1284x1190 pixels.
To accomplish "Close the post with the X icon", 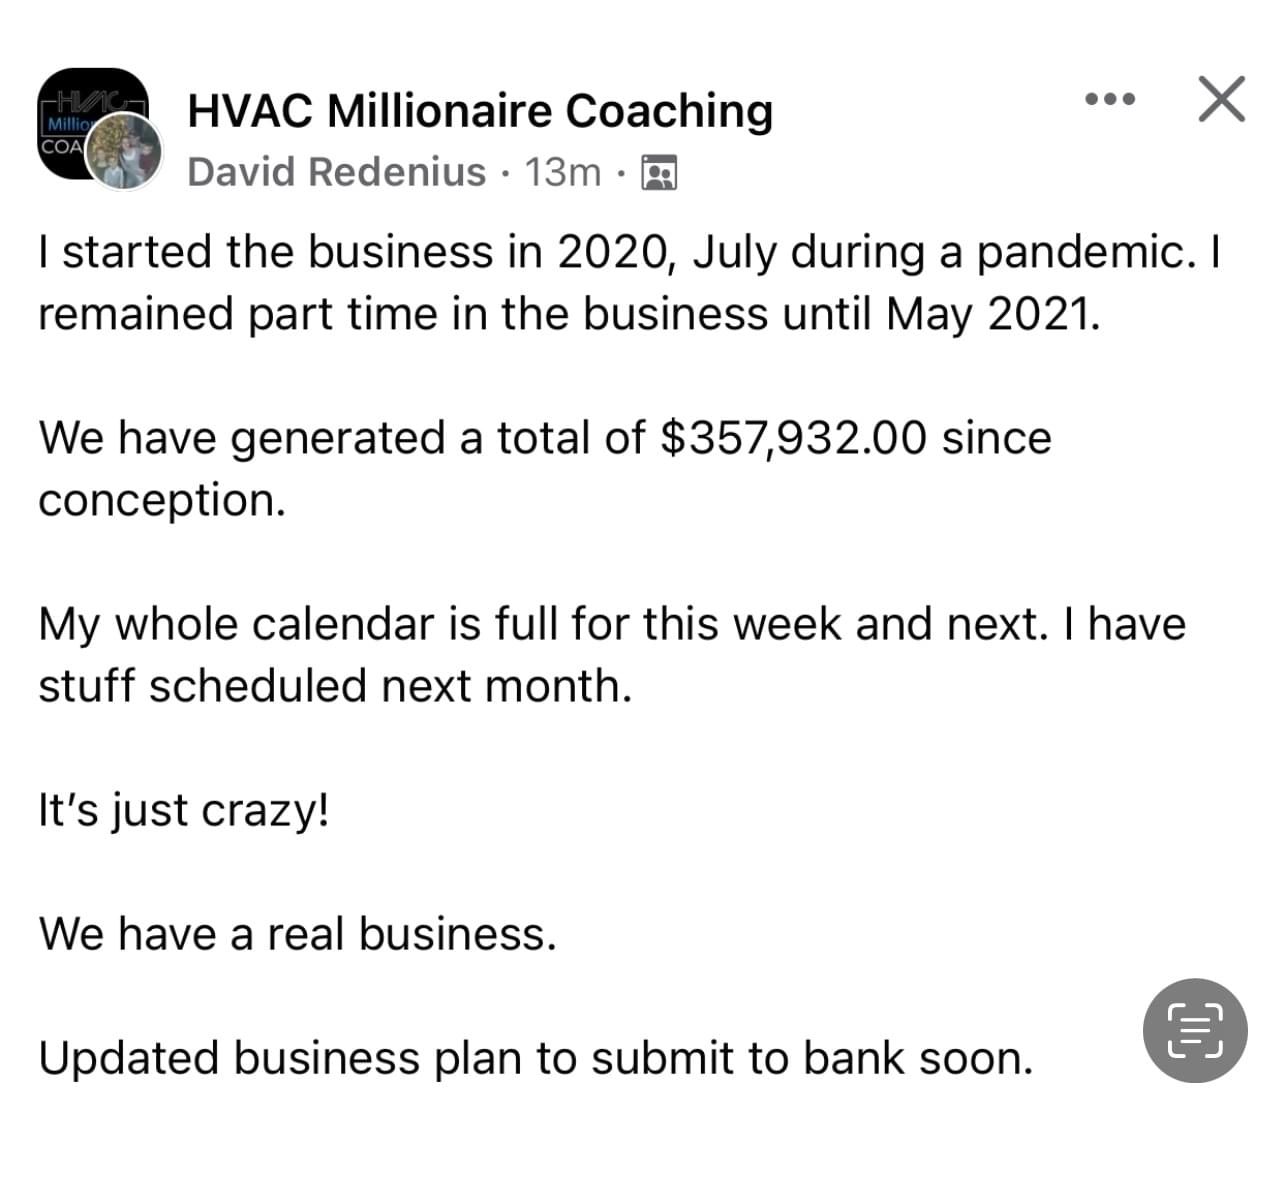I will (x=1221, y=99).
